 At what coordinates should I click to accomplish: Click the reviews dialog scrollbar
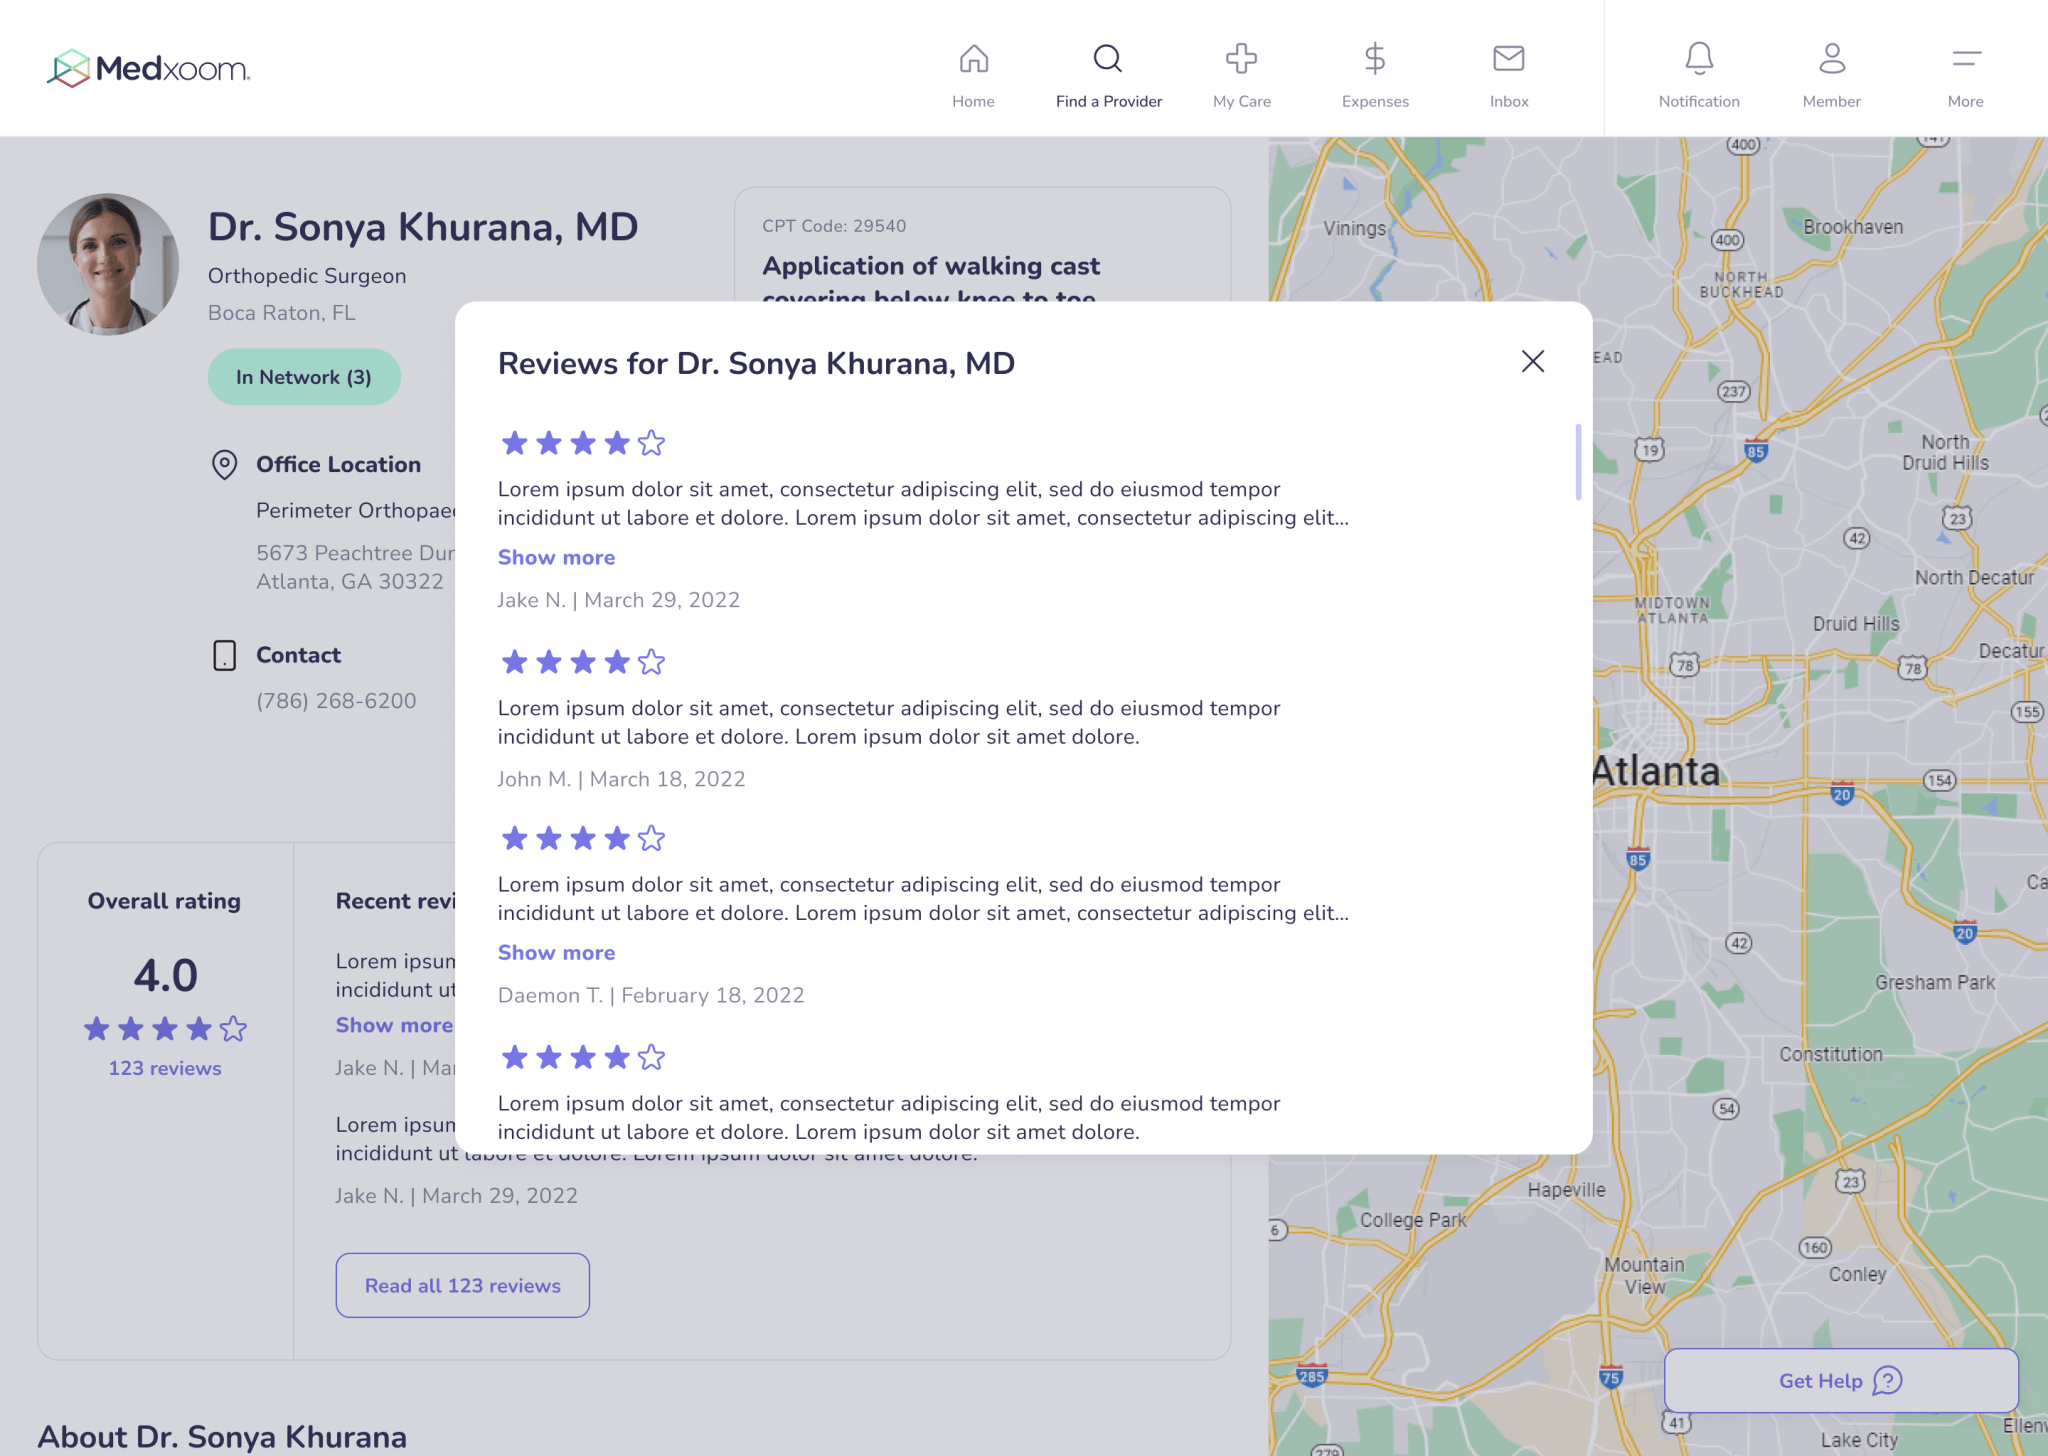pos(1578,461)
